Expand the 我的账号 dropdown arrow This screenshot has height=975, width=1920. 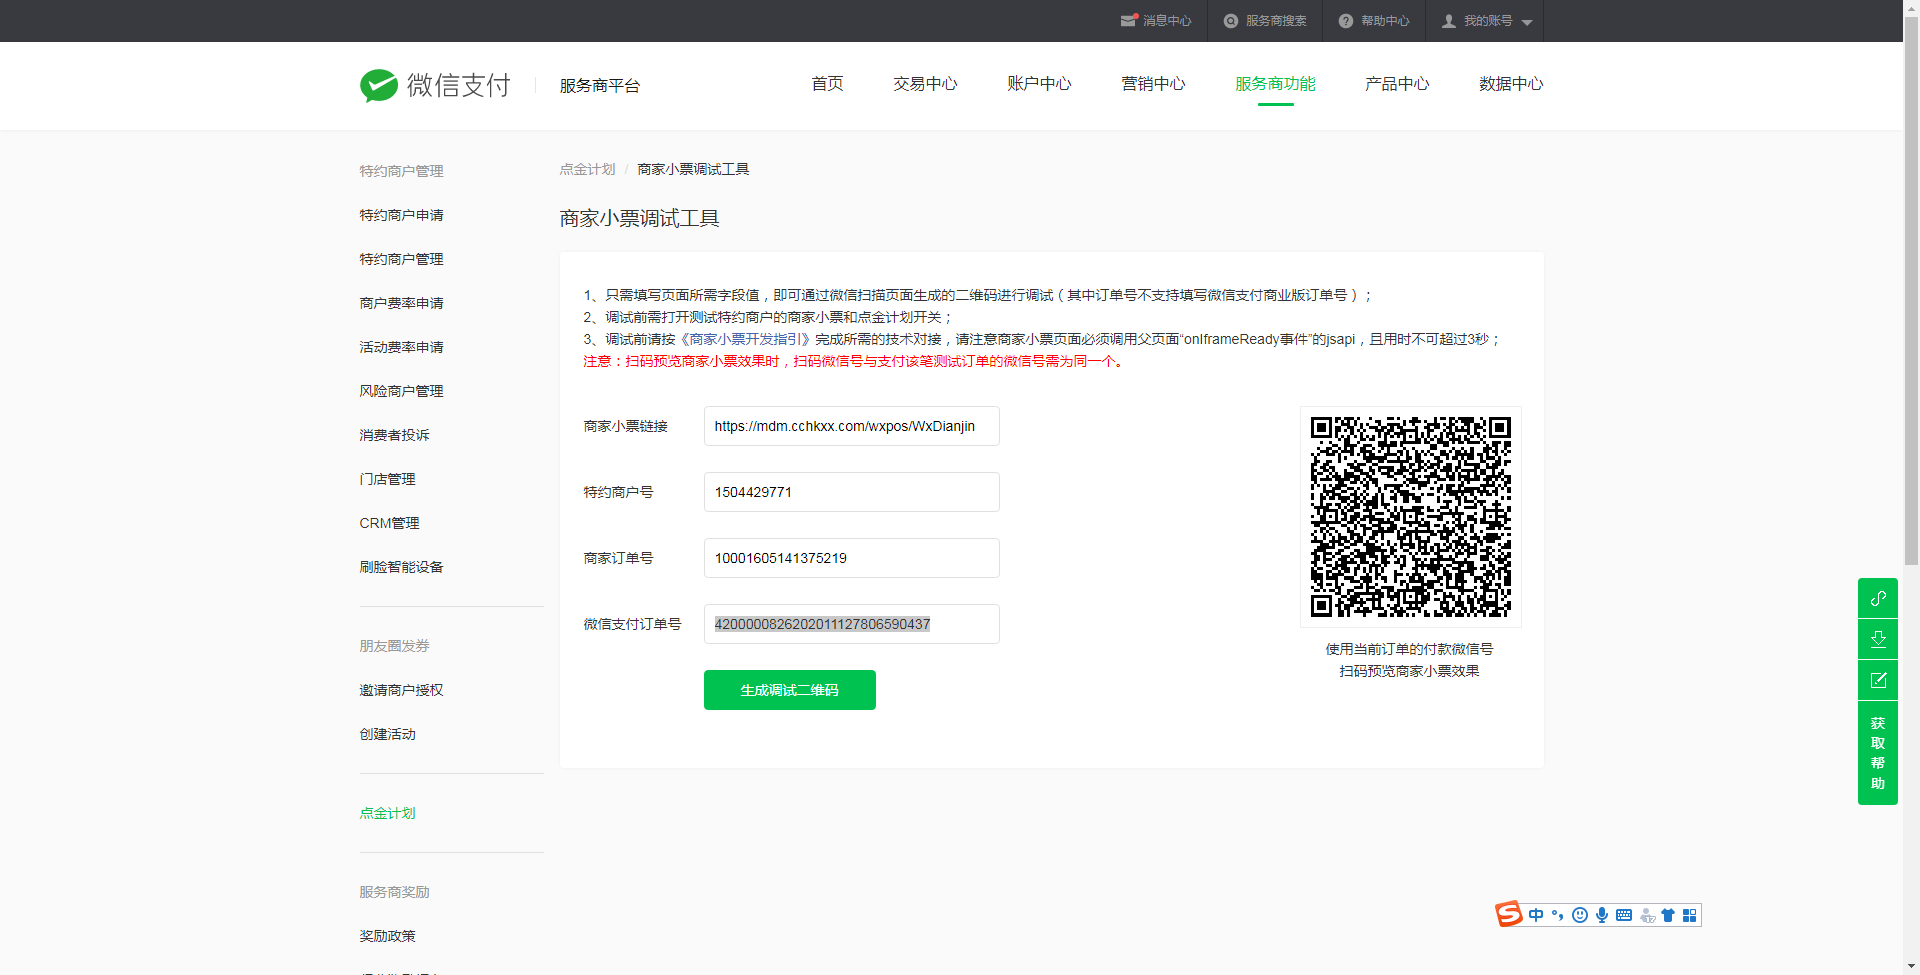click(1527, 22)
